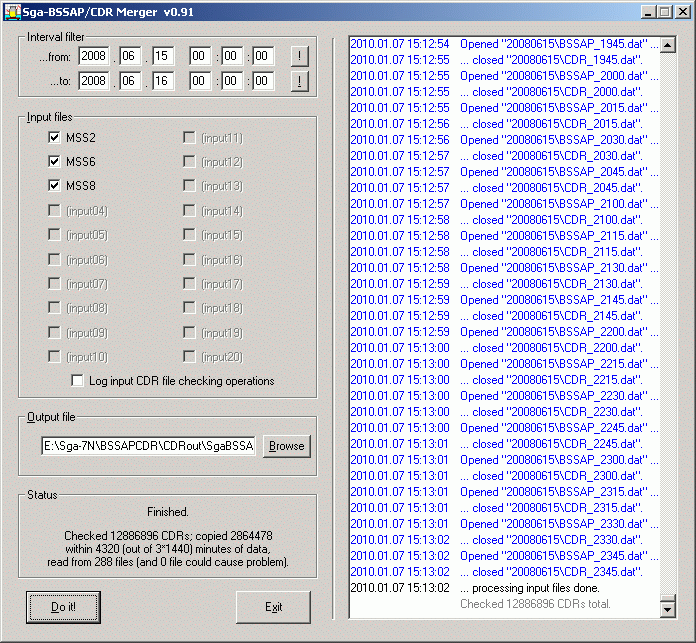
Task: Click the to hour field
Action: (x=200, y=81)
